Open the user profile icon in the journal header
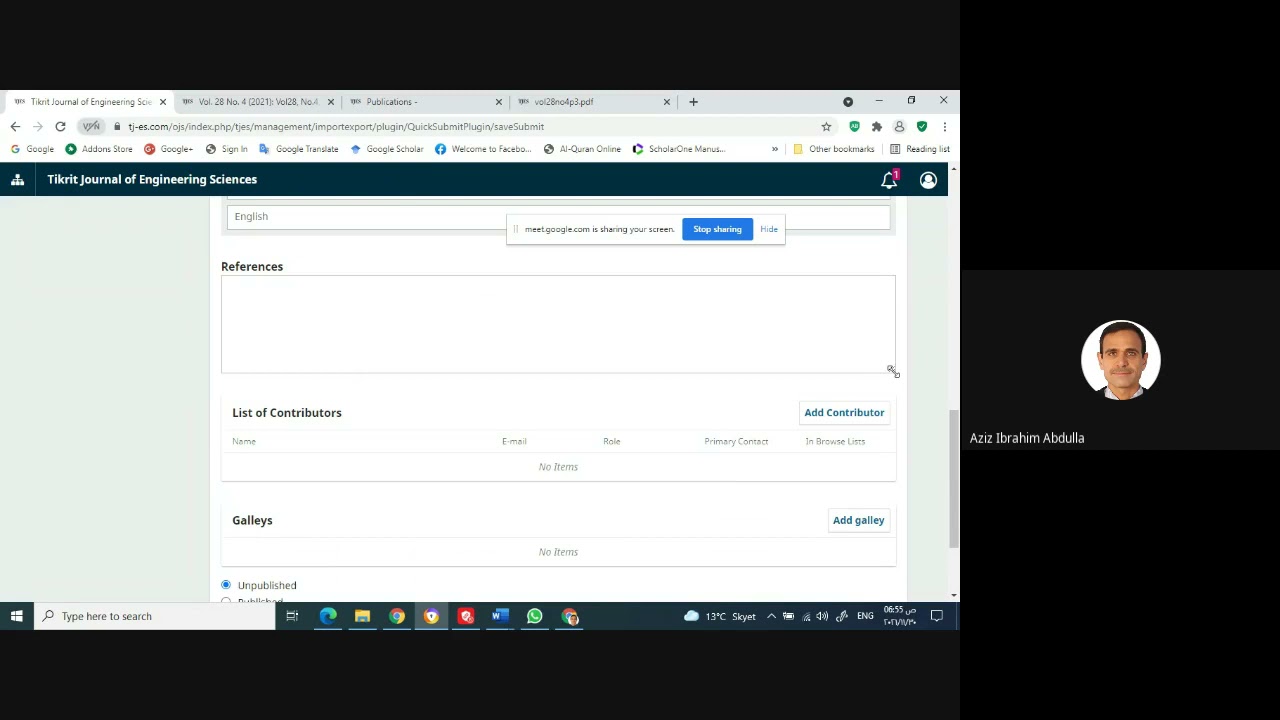Image resolution: width=1280 pixels, height=720 pixels. (x=928, y=180)
